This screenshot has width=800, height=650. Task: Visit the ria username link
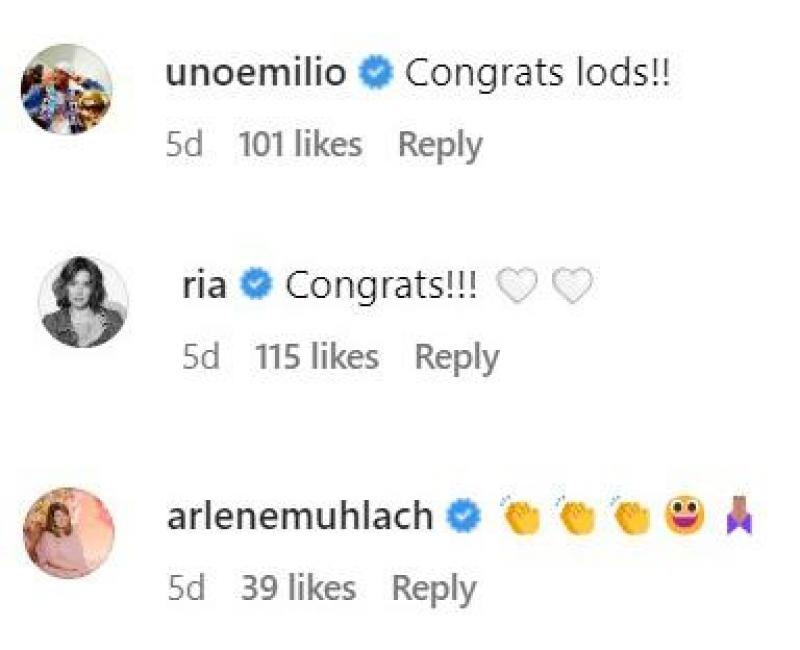204,286
